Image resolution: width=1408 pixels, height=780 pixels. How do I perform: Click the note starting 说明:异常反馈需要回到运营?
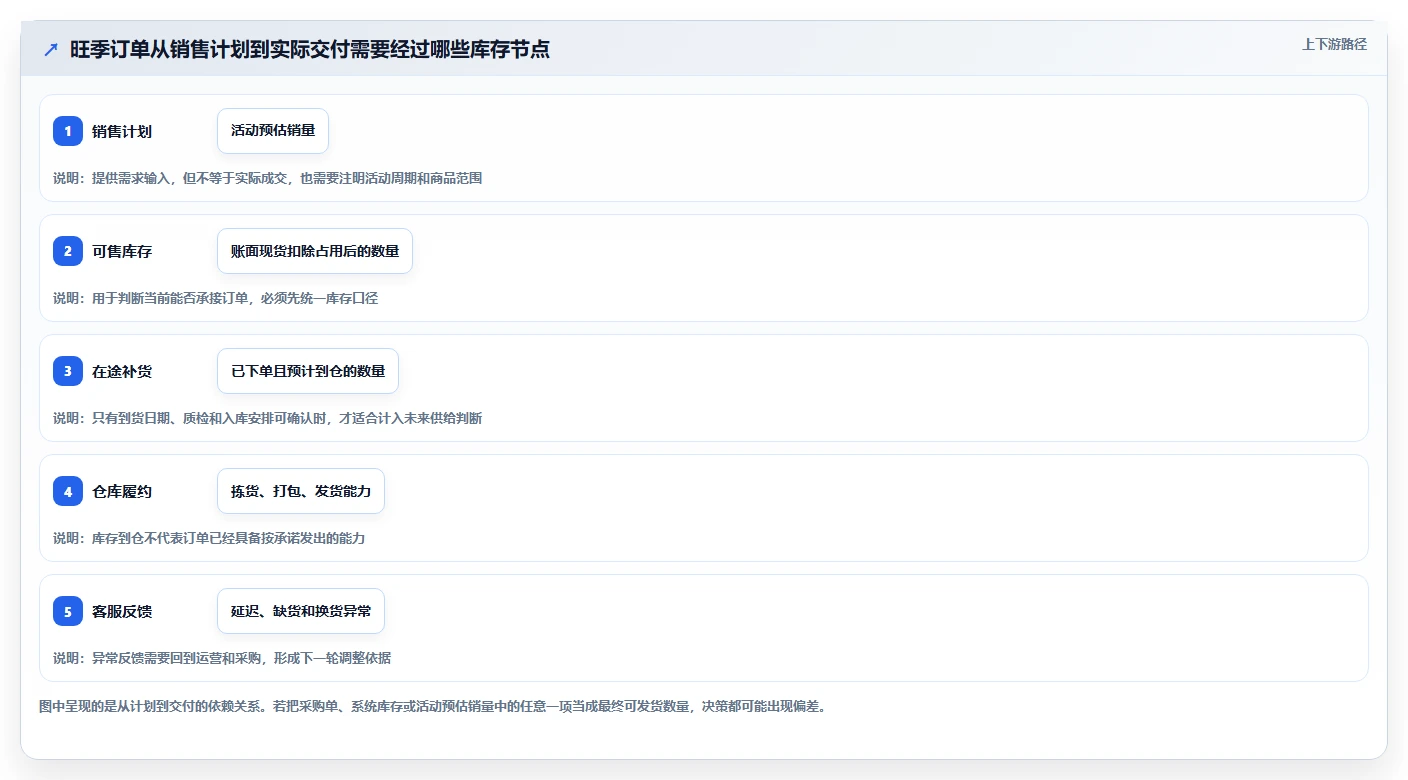click(222, 658)
